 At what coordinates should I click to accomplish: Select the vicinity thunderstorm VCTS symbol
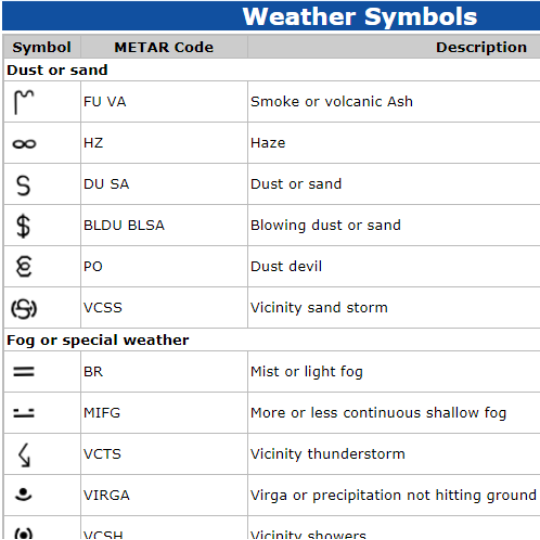pyautogui.click(x=24, y=455)
